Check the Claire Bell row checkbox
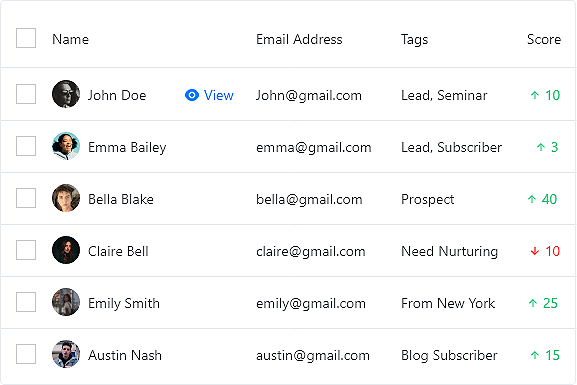 click(26, 250)
